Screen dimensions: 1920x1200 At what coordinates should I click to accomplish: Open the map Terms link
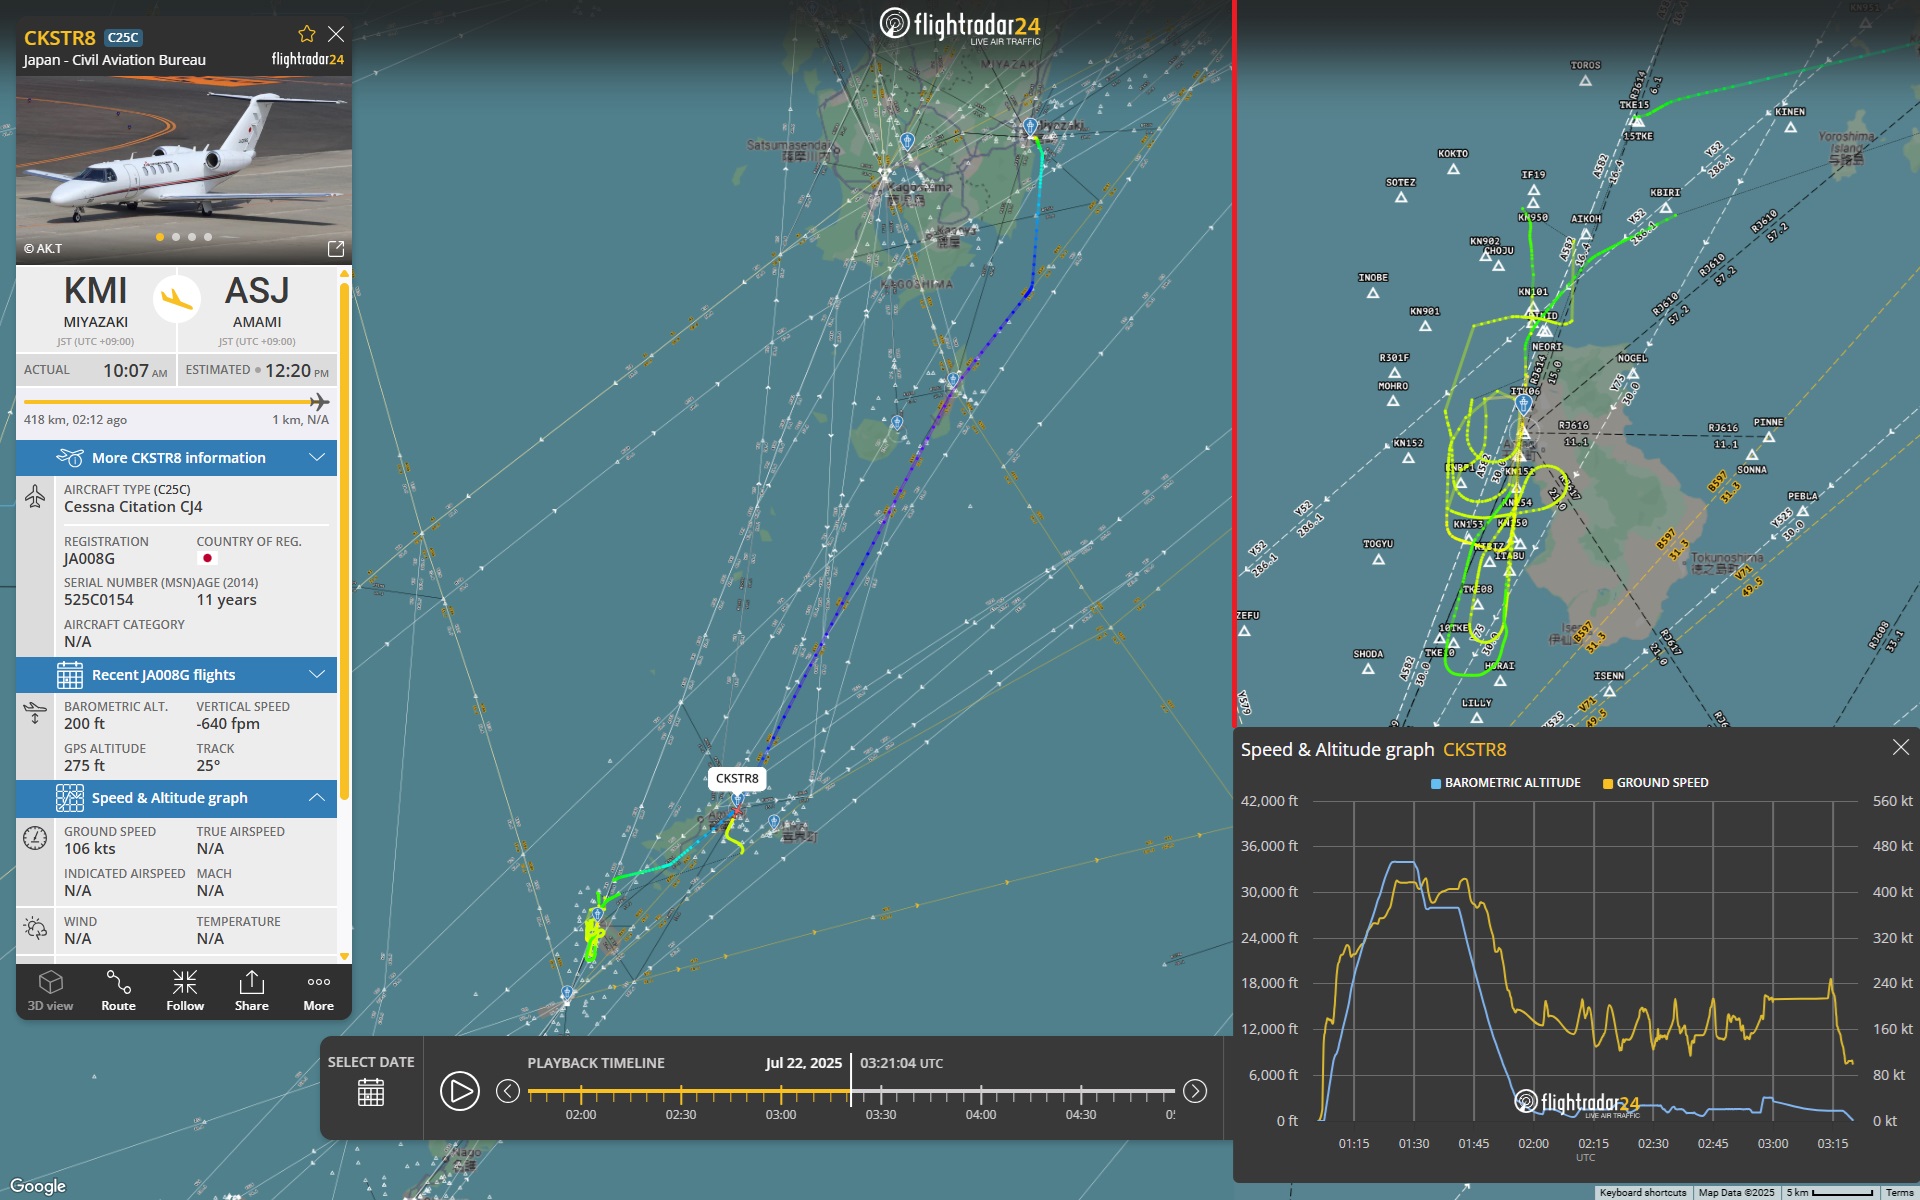1899,1192
